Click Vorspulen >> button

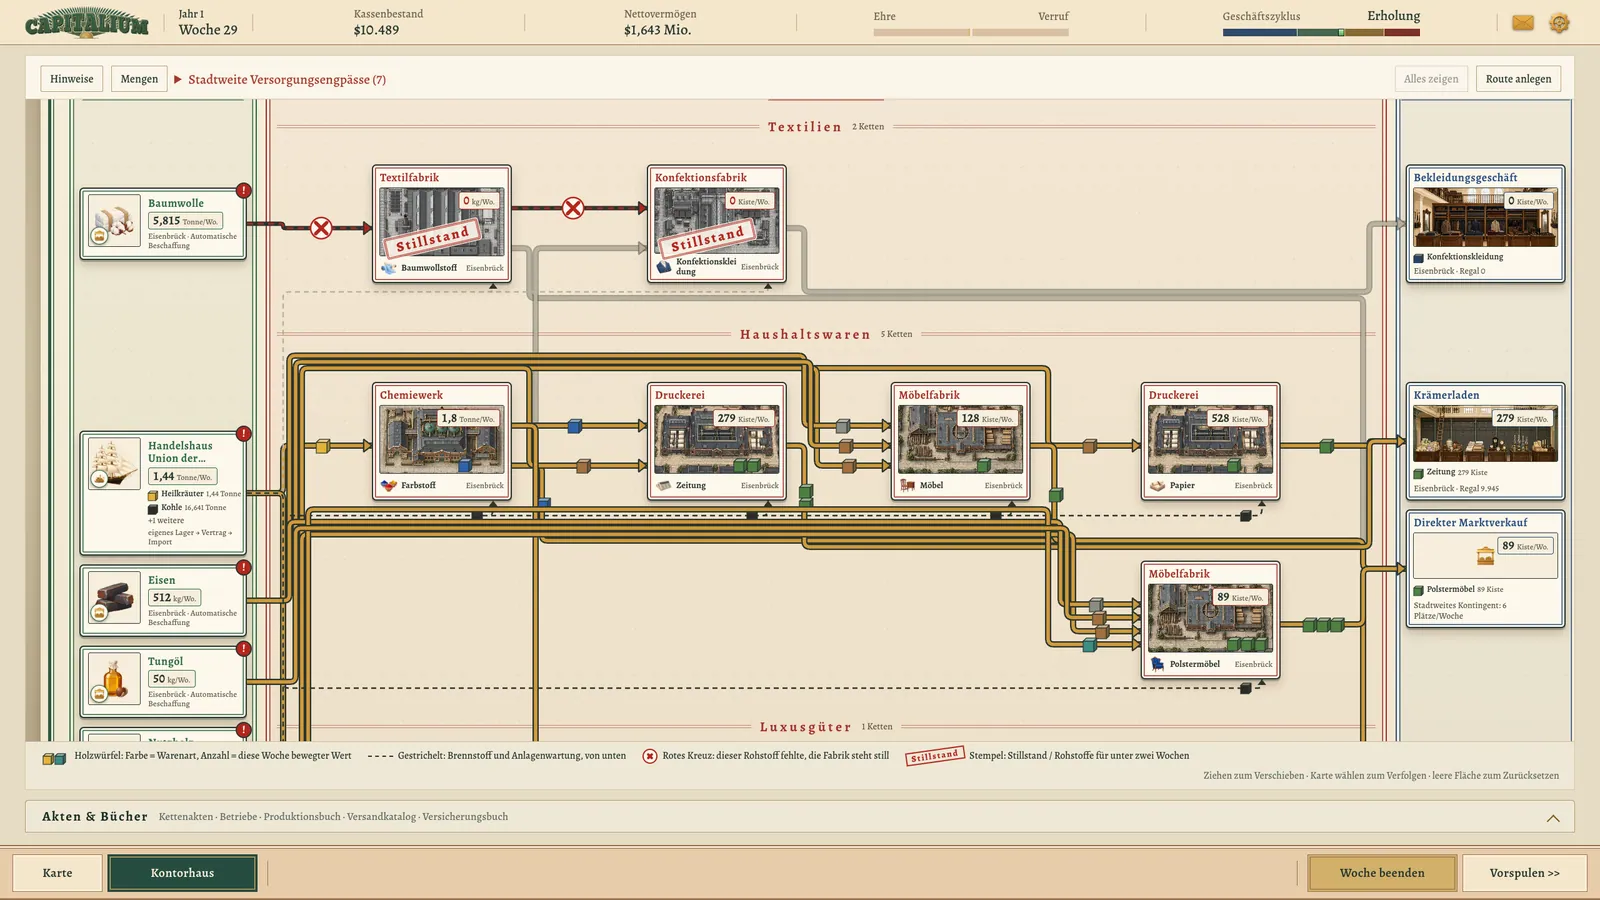pyautogui.click(x=1524, y=873)
